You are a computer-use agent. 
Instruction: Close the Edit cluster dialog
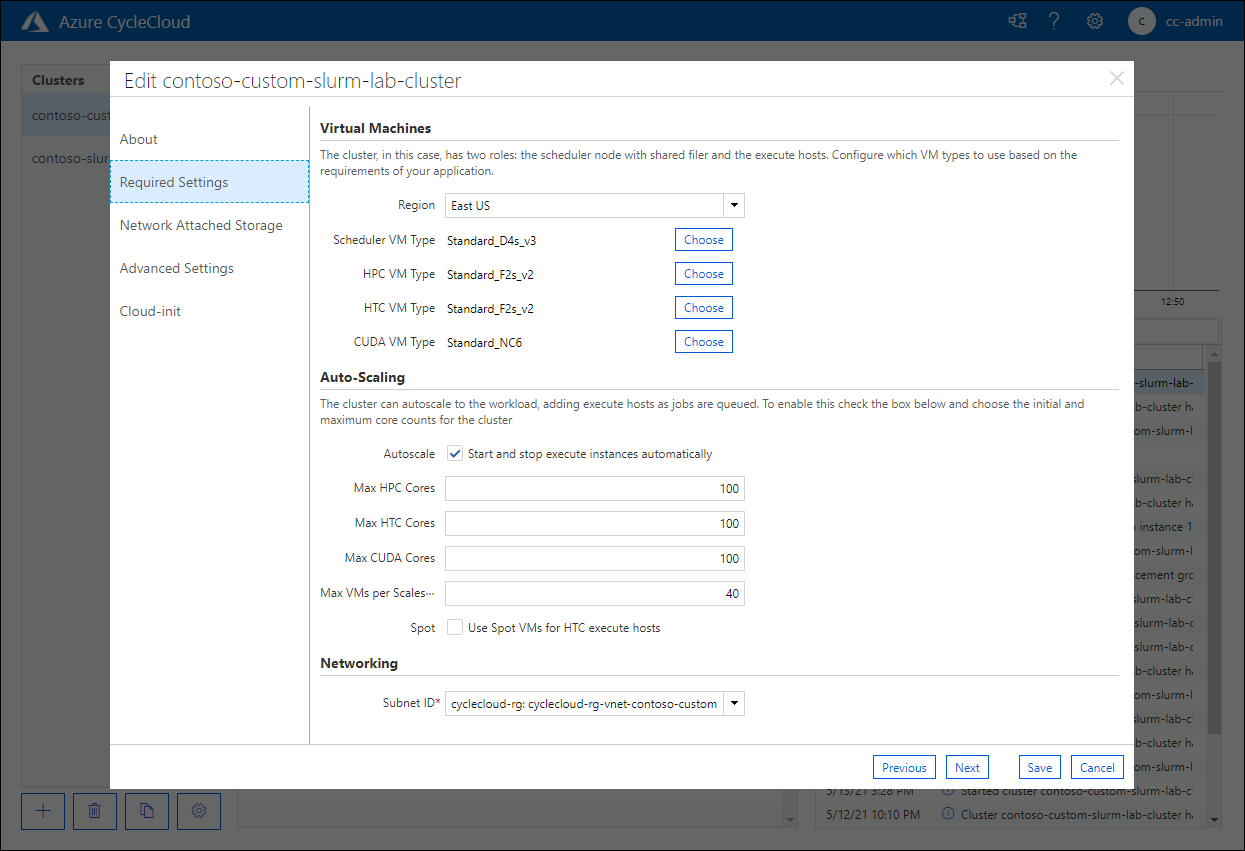[x=1117, y=79]
